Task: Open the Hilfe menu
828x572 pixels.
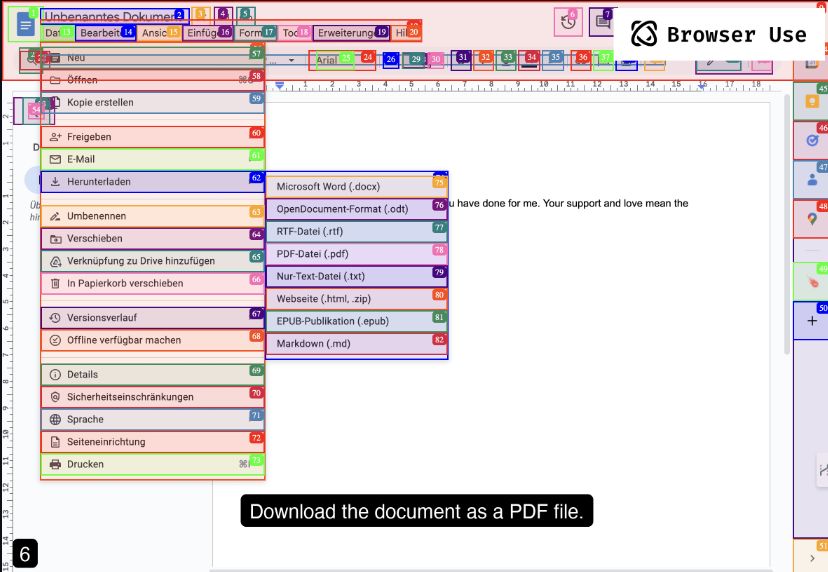Action: 407,33
